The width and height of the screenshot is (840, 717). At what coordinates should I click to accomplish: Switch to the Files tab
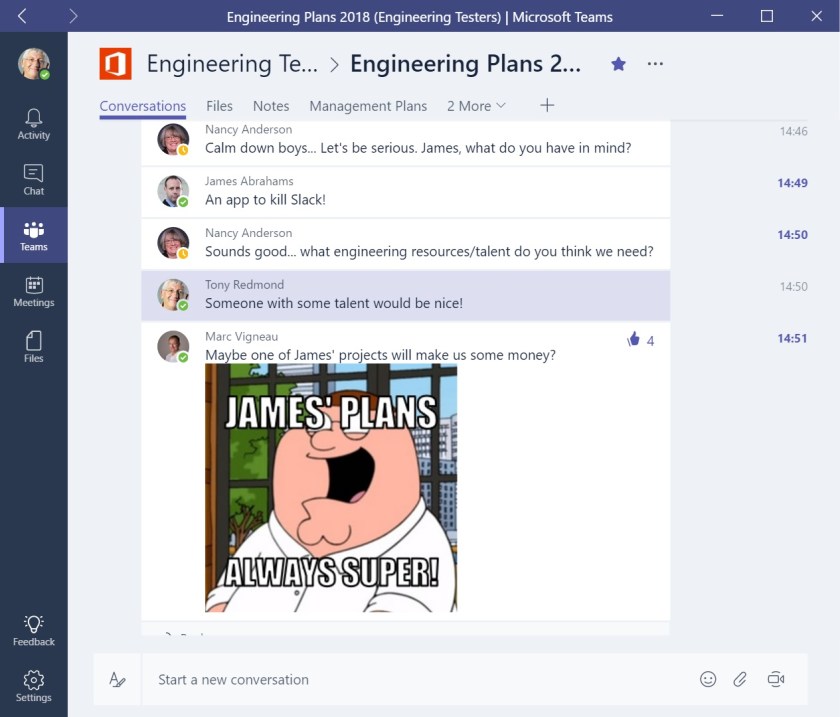click(x=219, y=106)
